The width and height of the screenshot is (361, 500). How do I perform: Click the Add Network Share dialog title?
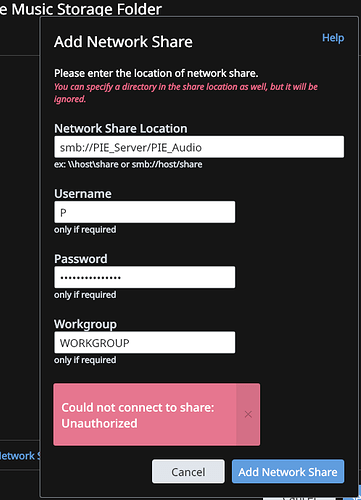click(123, 42)
